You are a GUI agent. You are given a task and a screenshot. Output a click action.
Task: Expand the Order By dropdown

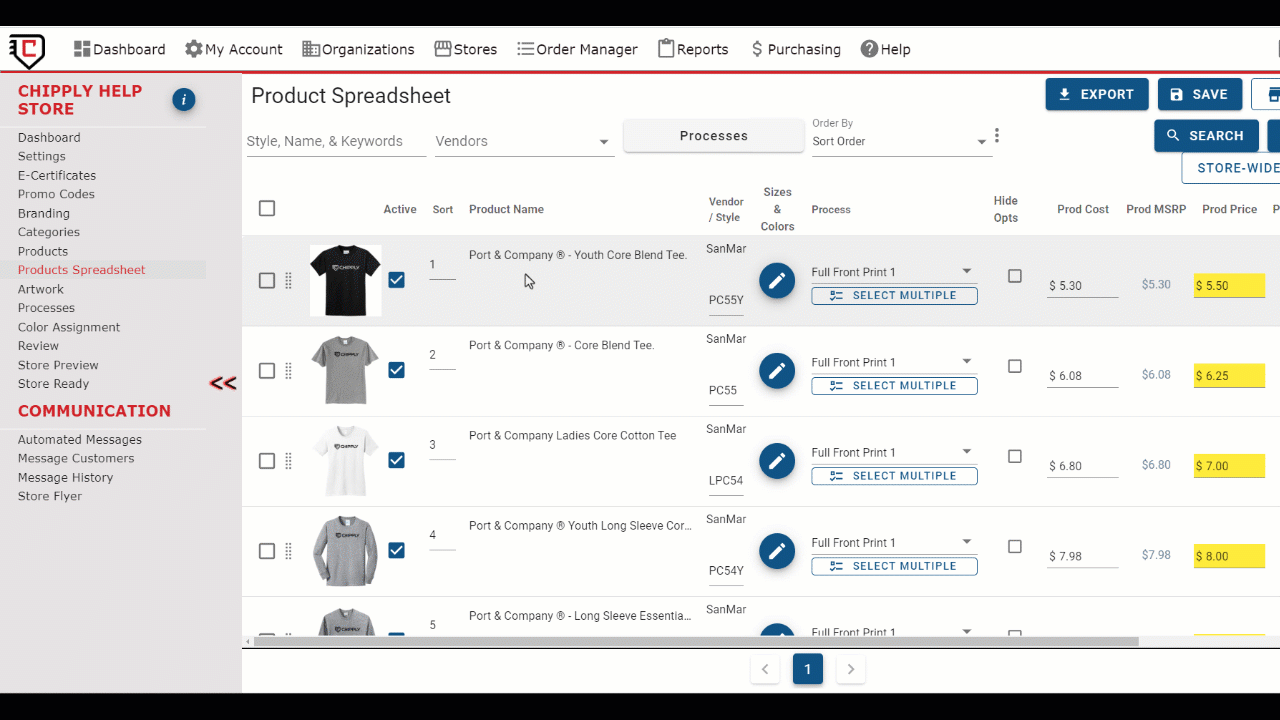[x=902, y=141]
